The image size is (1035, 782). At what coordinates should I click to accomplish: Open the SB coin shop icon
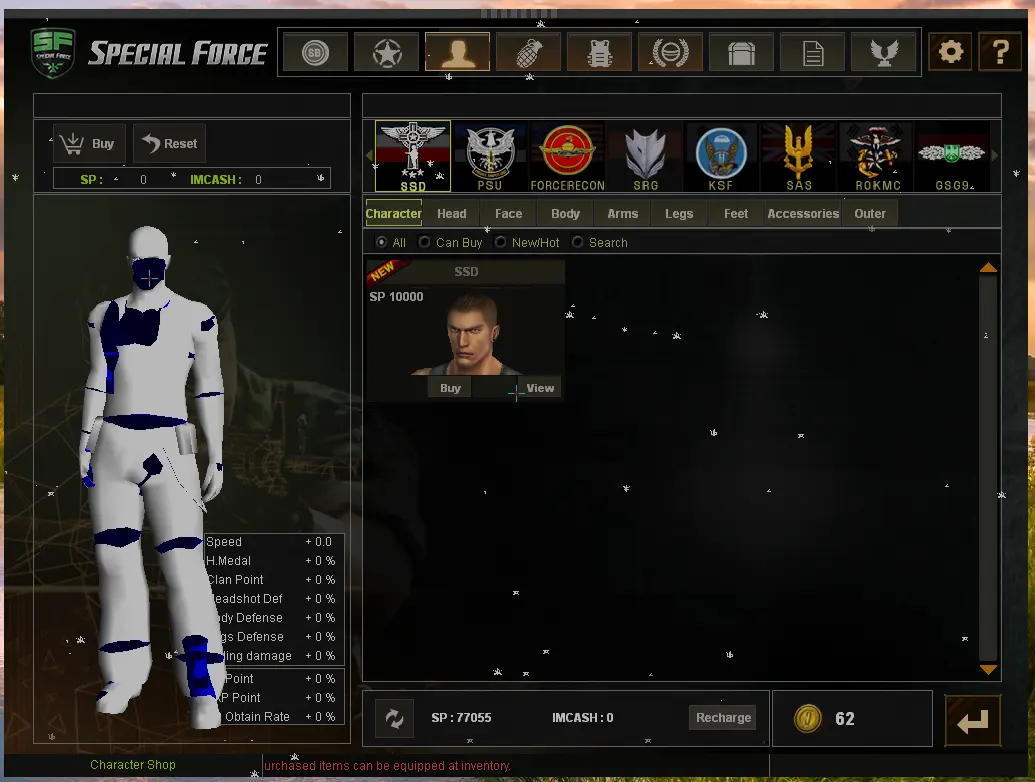click(315, 52)
